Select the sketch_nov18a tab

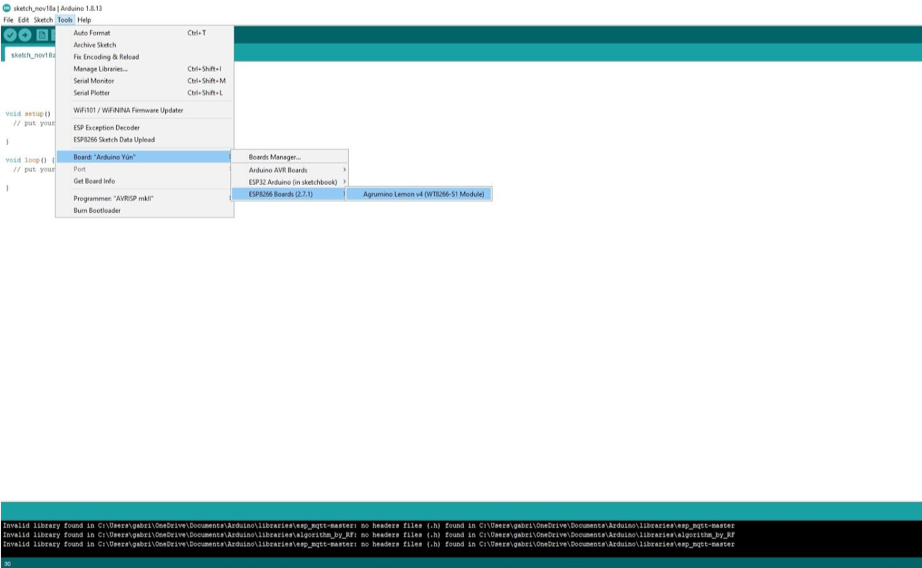tap(31, 55)
